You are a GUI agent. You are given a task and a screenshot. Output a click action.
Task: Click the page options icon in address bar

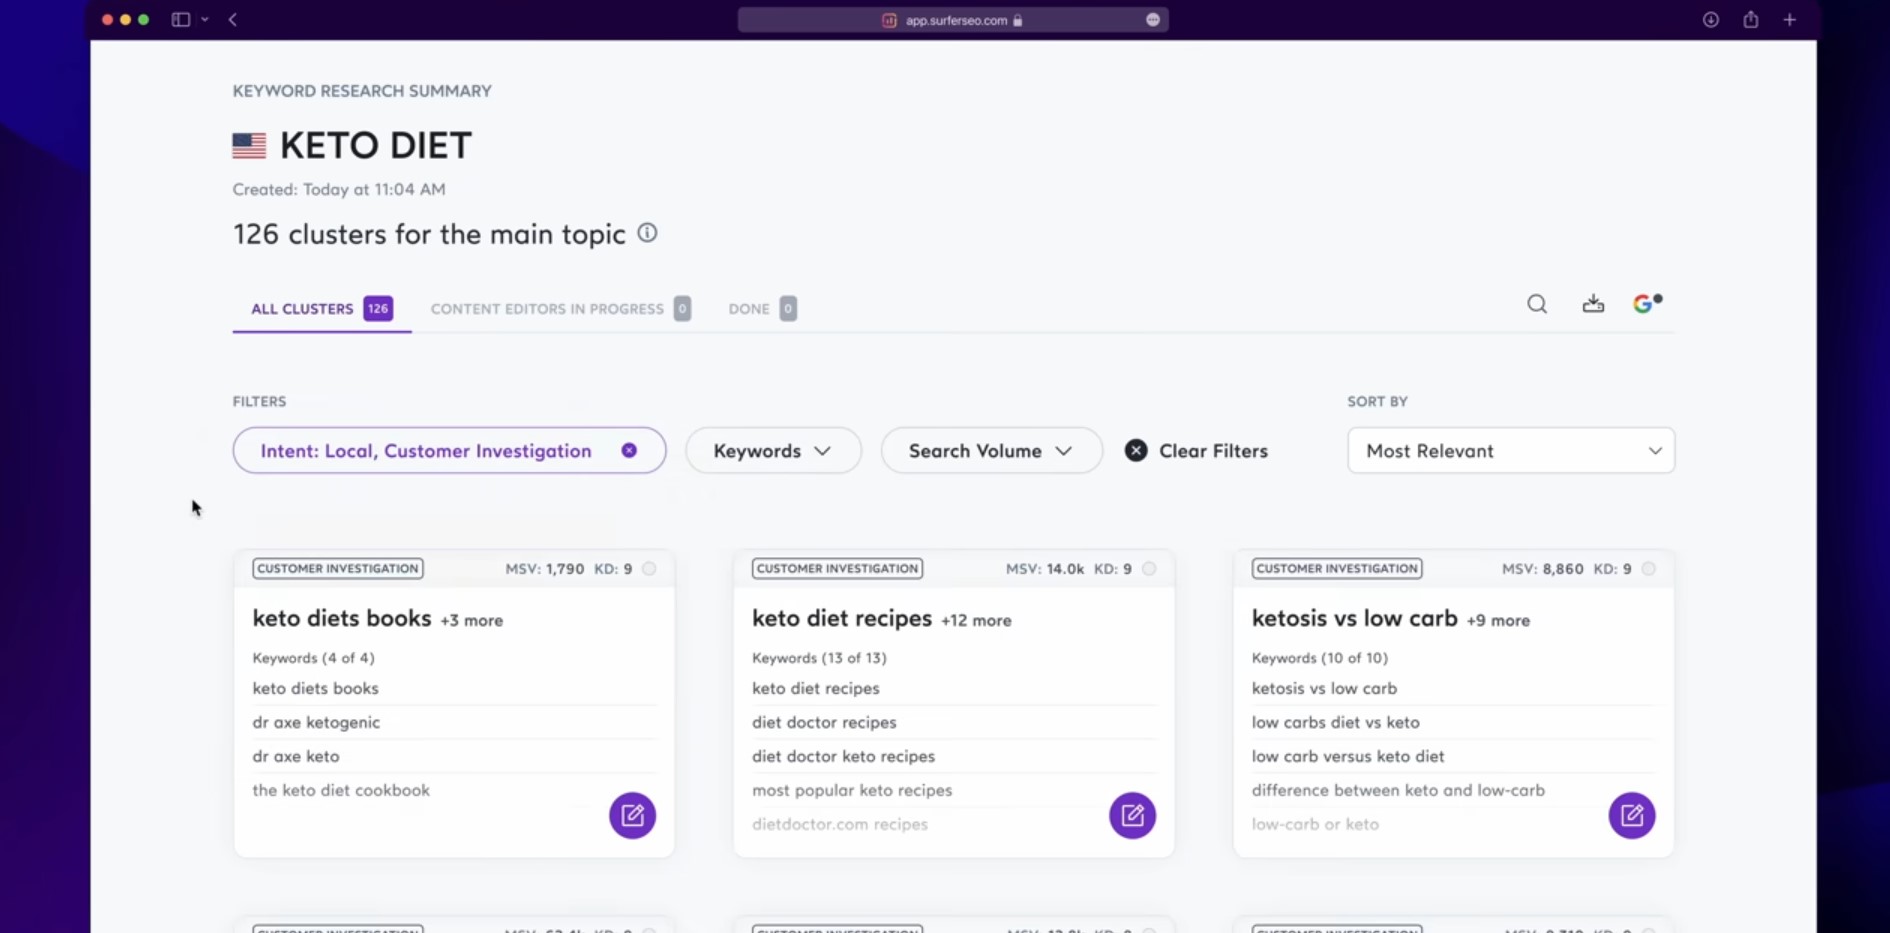[1153, 20]
